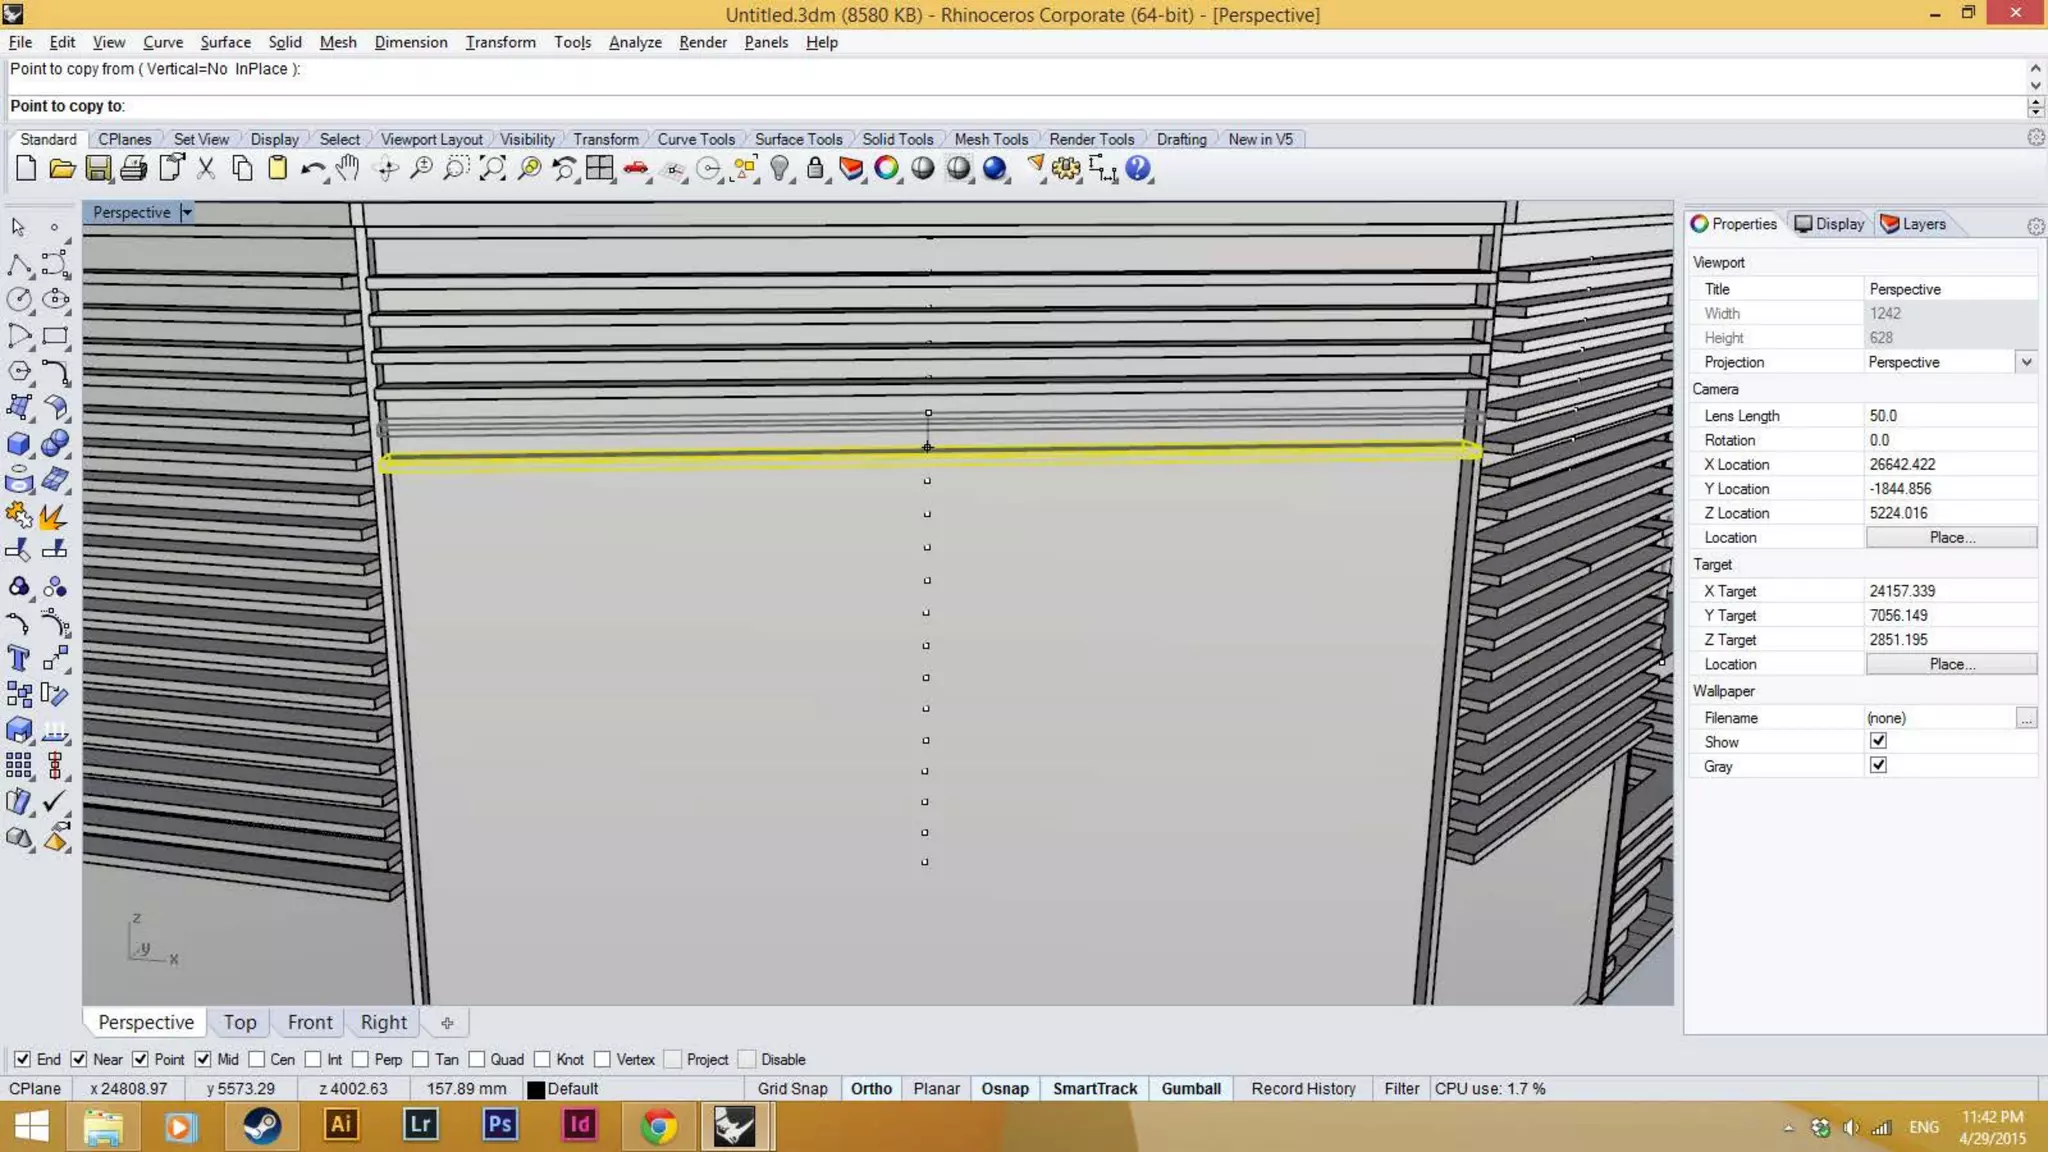Viewport: 2048px width, 1152px height.
Task: Open Steam from the taskbar
Action: click(262, 1126)
